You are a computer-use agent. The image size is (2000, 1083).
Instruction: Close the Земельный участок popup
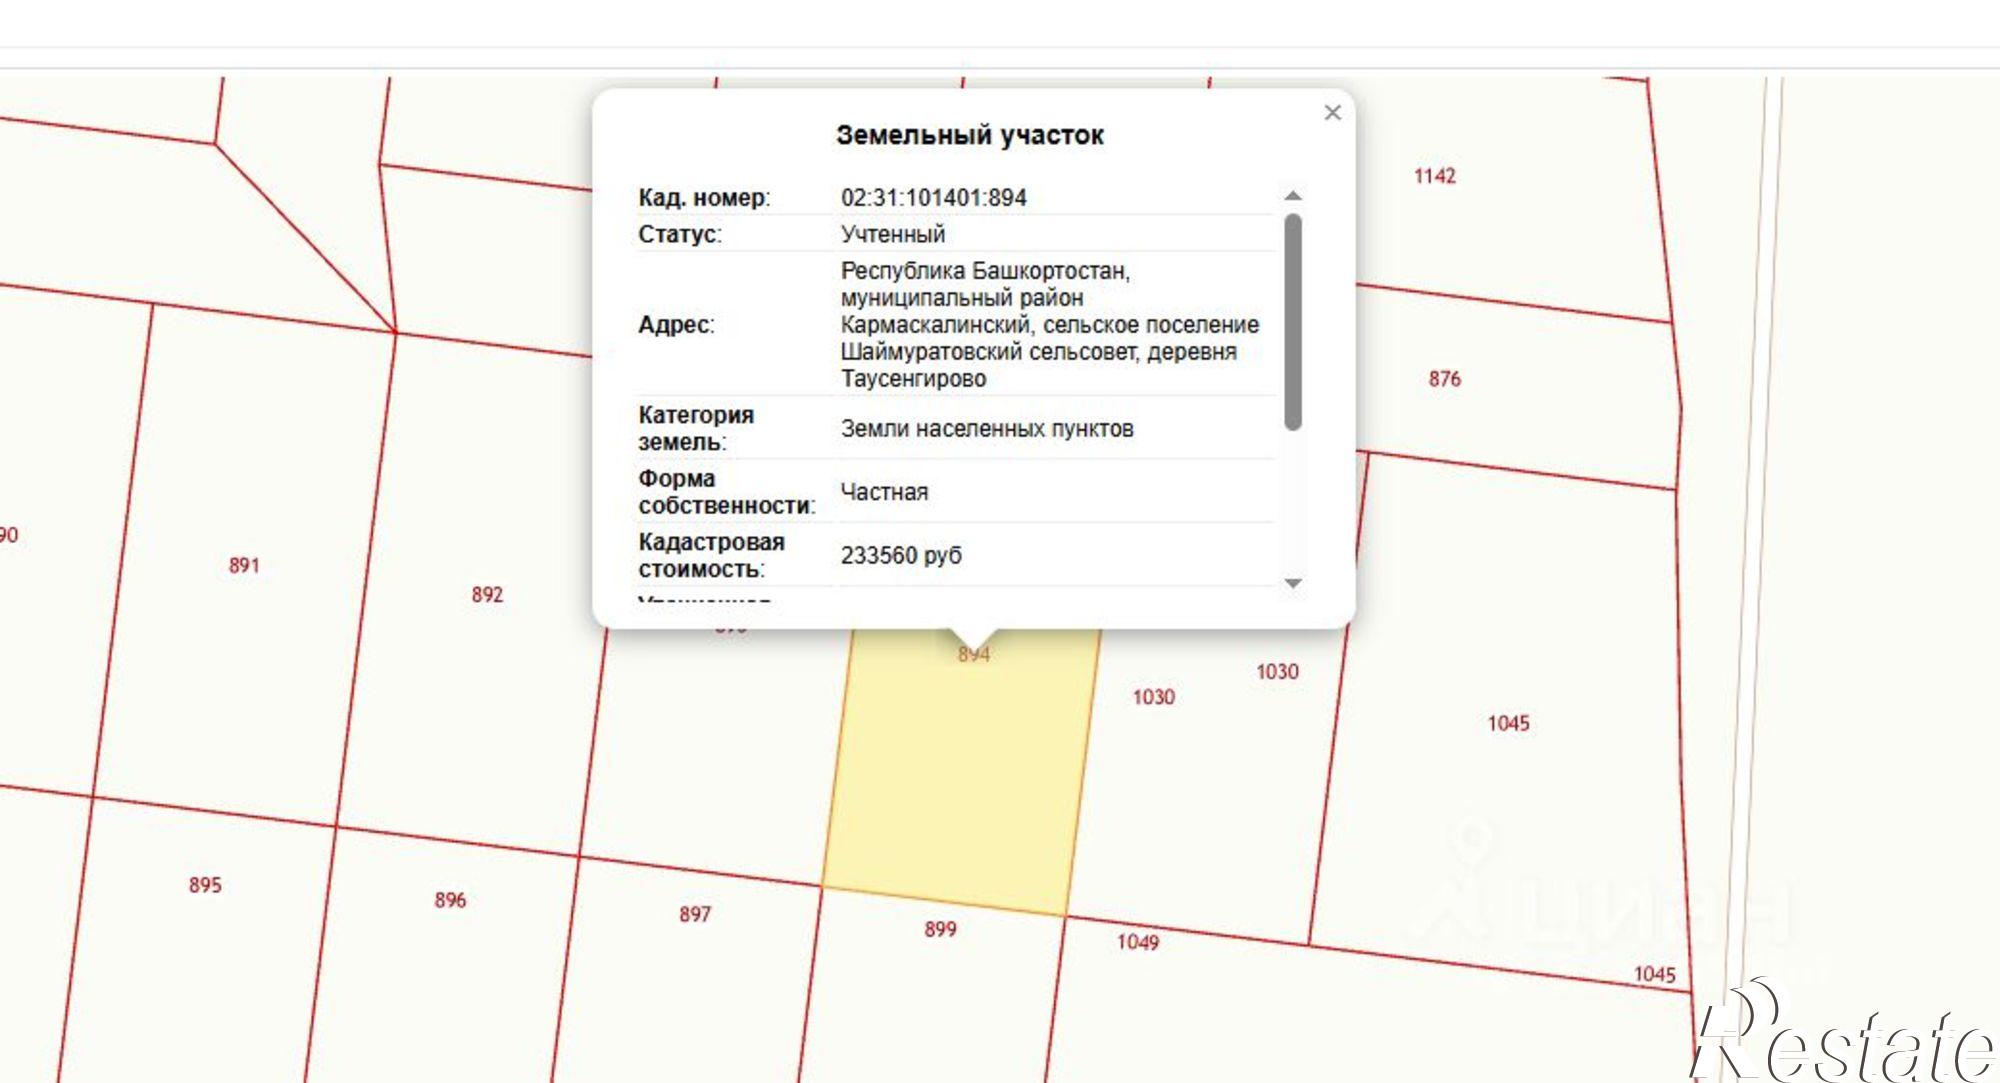[1332, 113]
